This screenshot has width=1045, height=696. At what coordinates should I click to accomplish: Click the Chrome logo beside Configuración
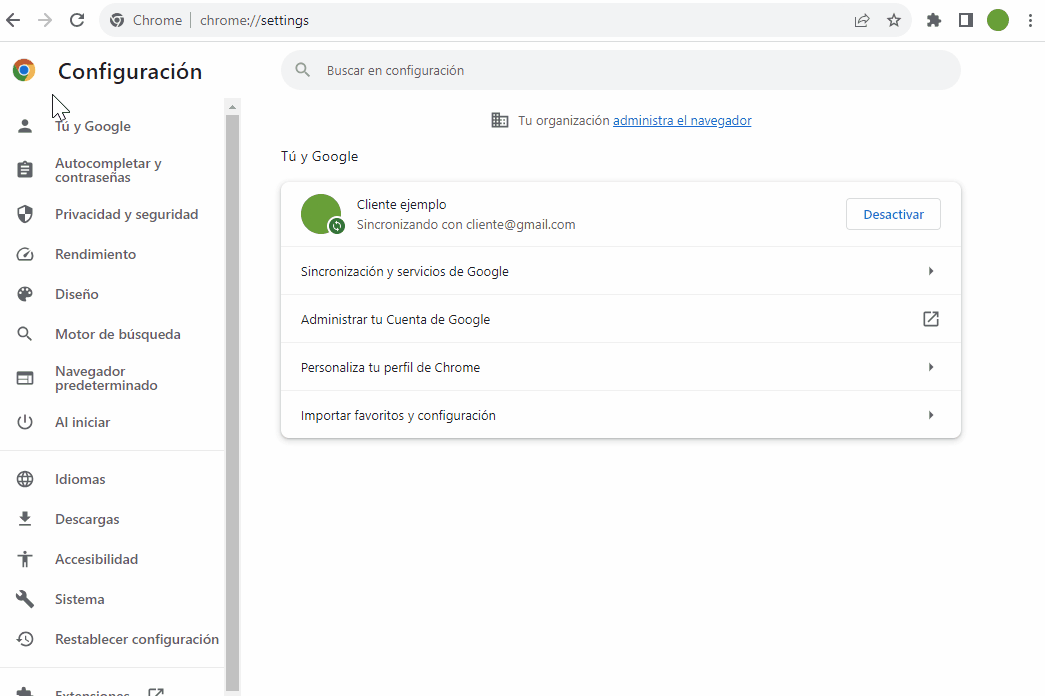click(24, 70)
